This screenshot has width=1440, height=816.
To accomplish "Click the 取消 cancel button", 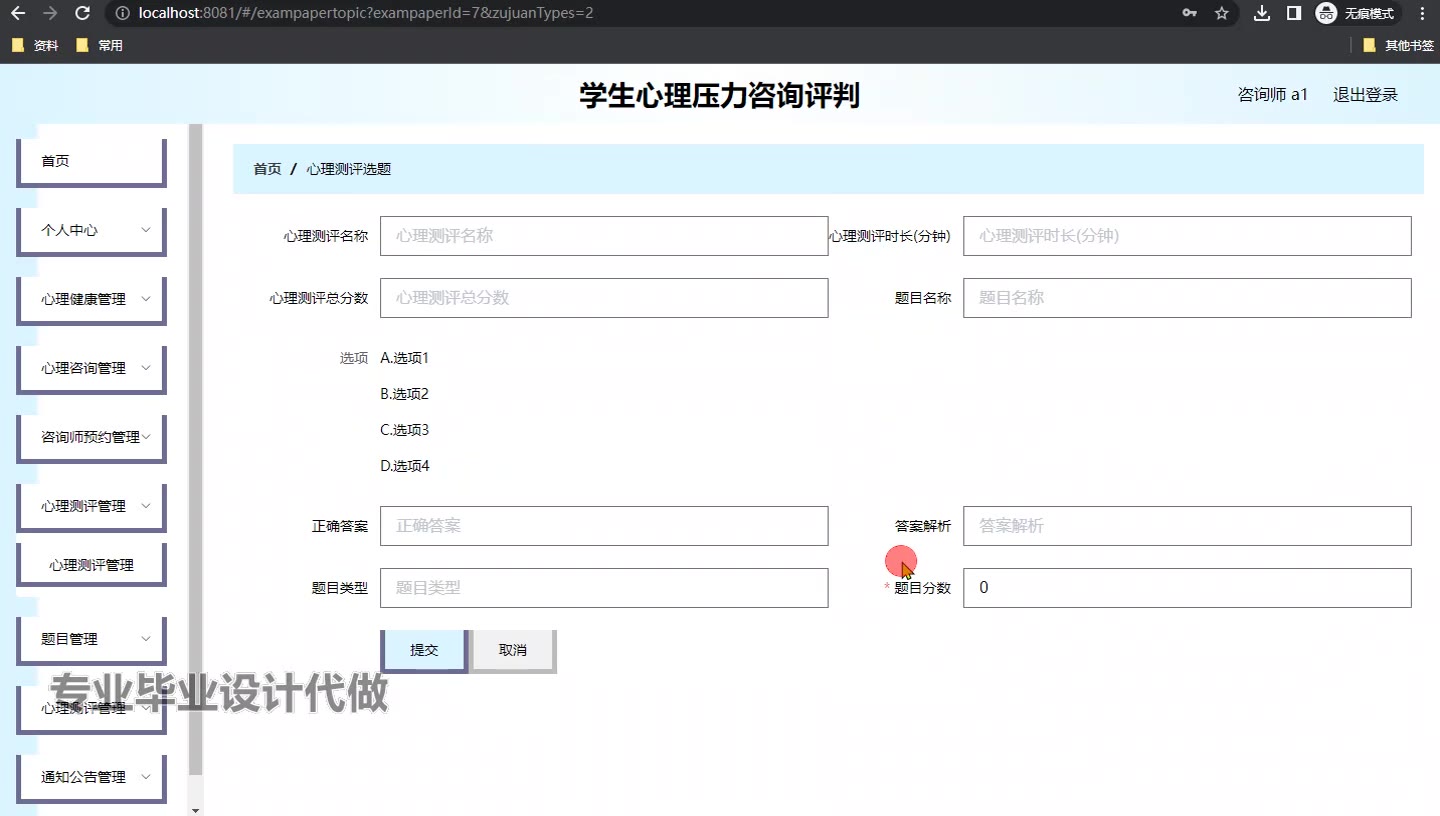I will pos(512,650).
